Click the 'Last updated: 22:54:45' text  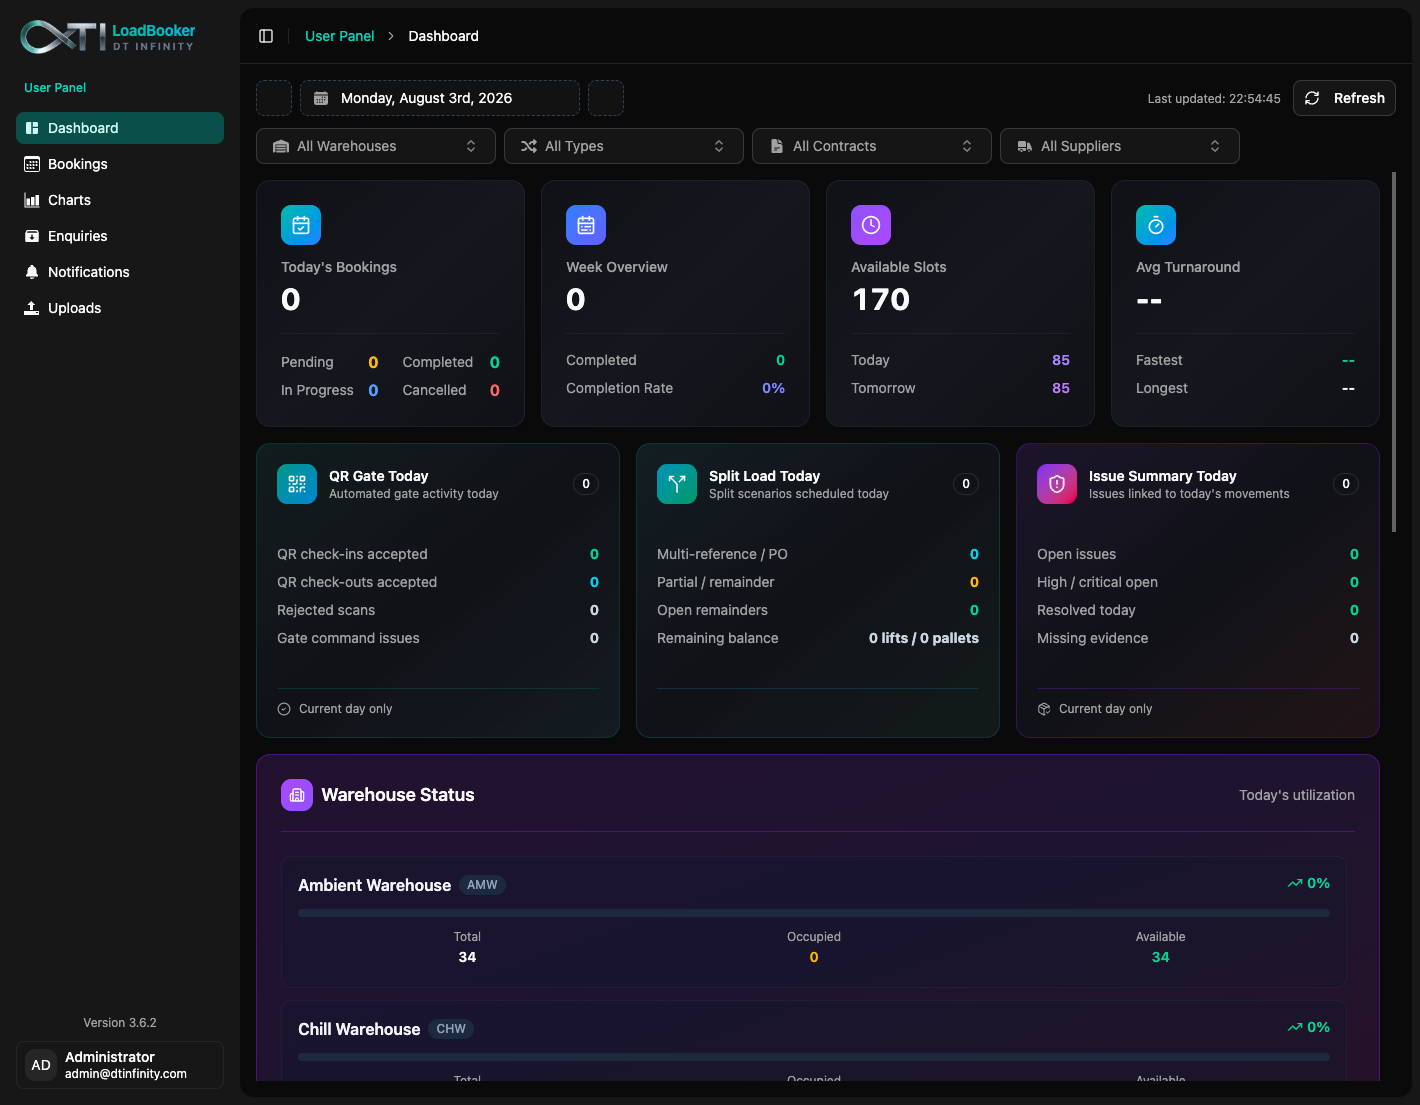(1214, 99)
